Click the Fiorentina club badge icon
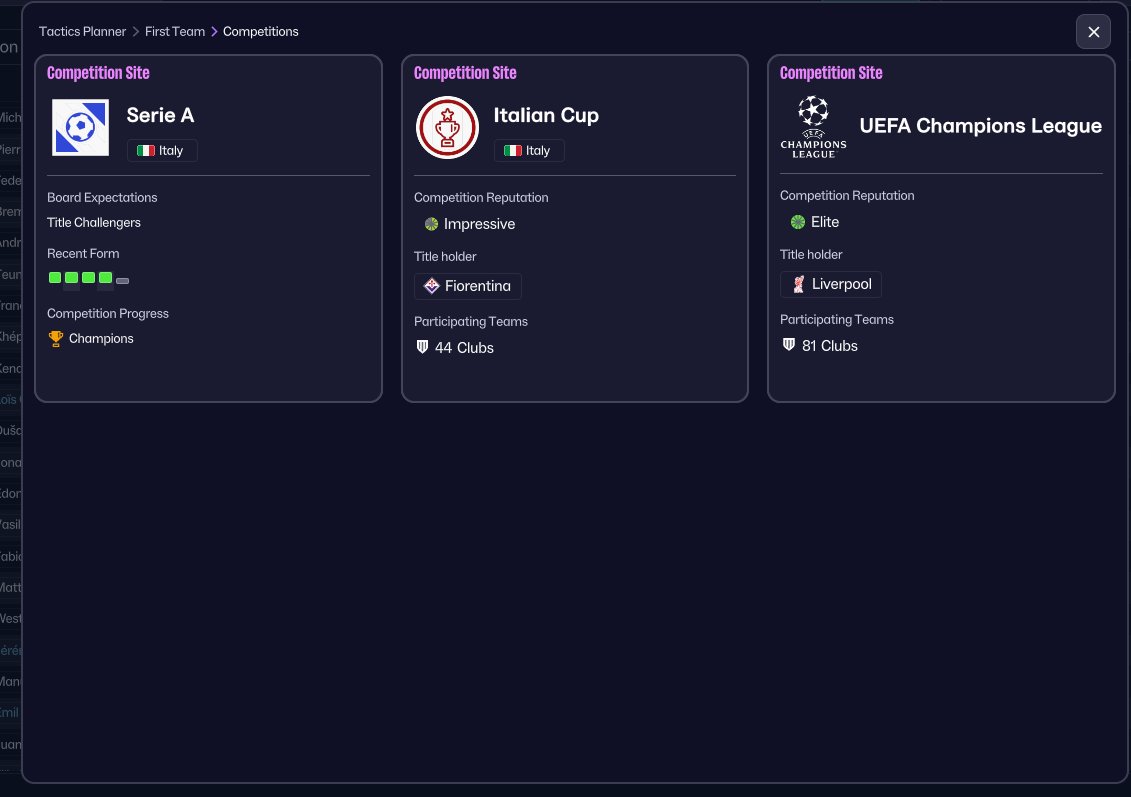Image resolution: width=1131 pixels, height=797 pixels. [431, 286]
